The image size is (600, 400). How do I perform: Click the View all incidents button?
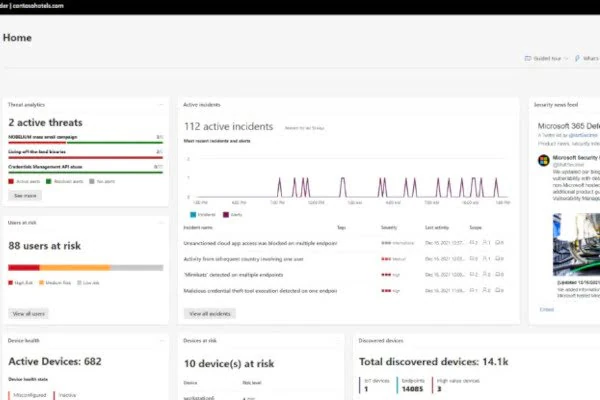tap(210, 314)
